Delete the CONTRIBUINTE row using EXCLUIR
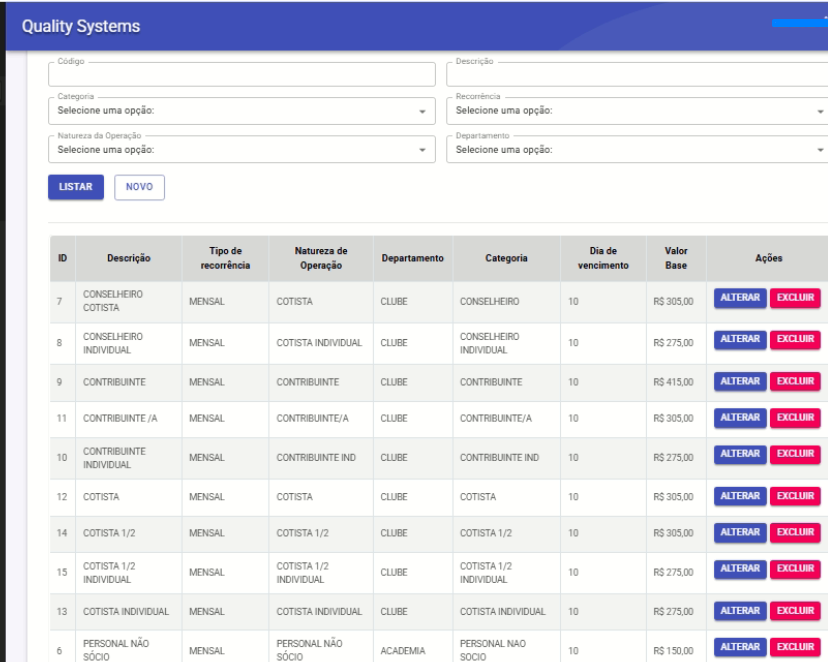828x662 pixels. [795, 379]
